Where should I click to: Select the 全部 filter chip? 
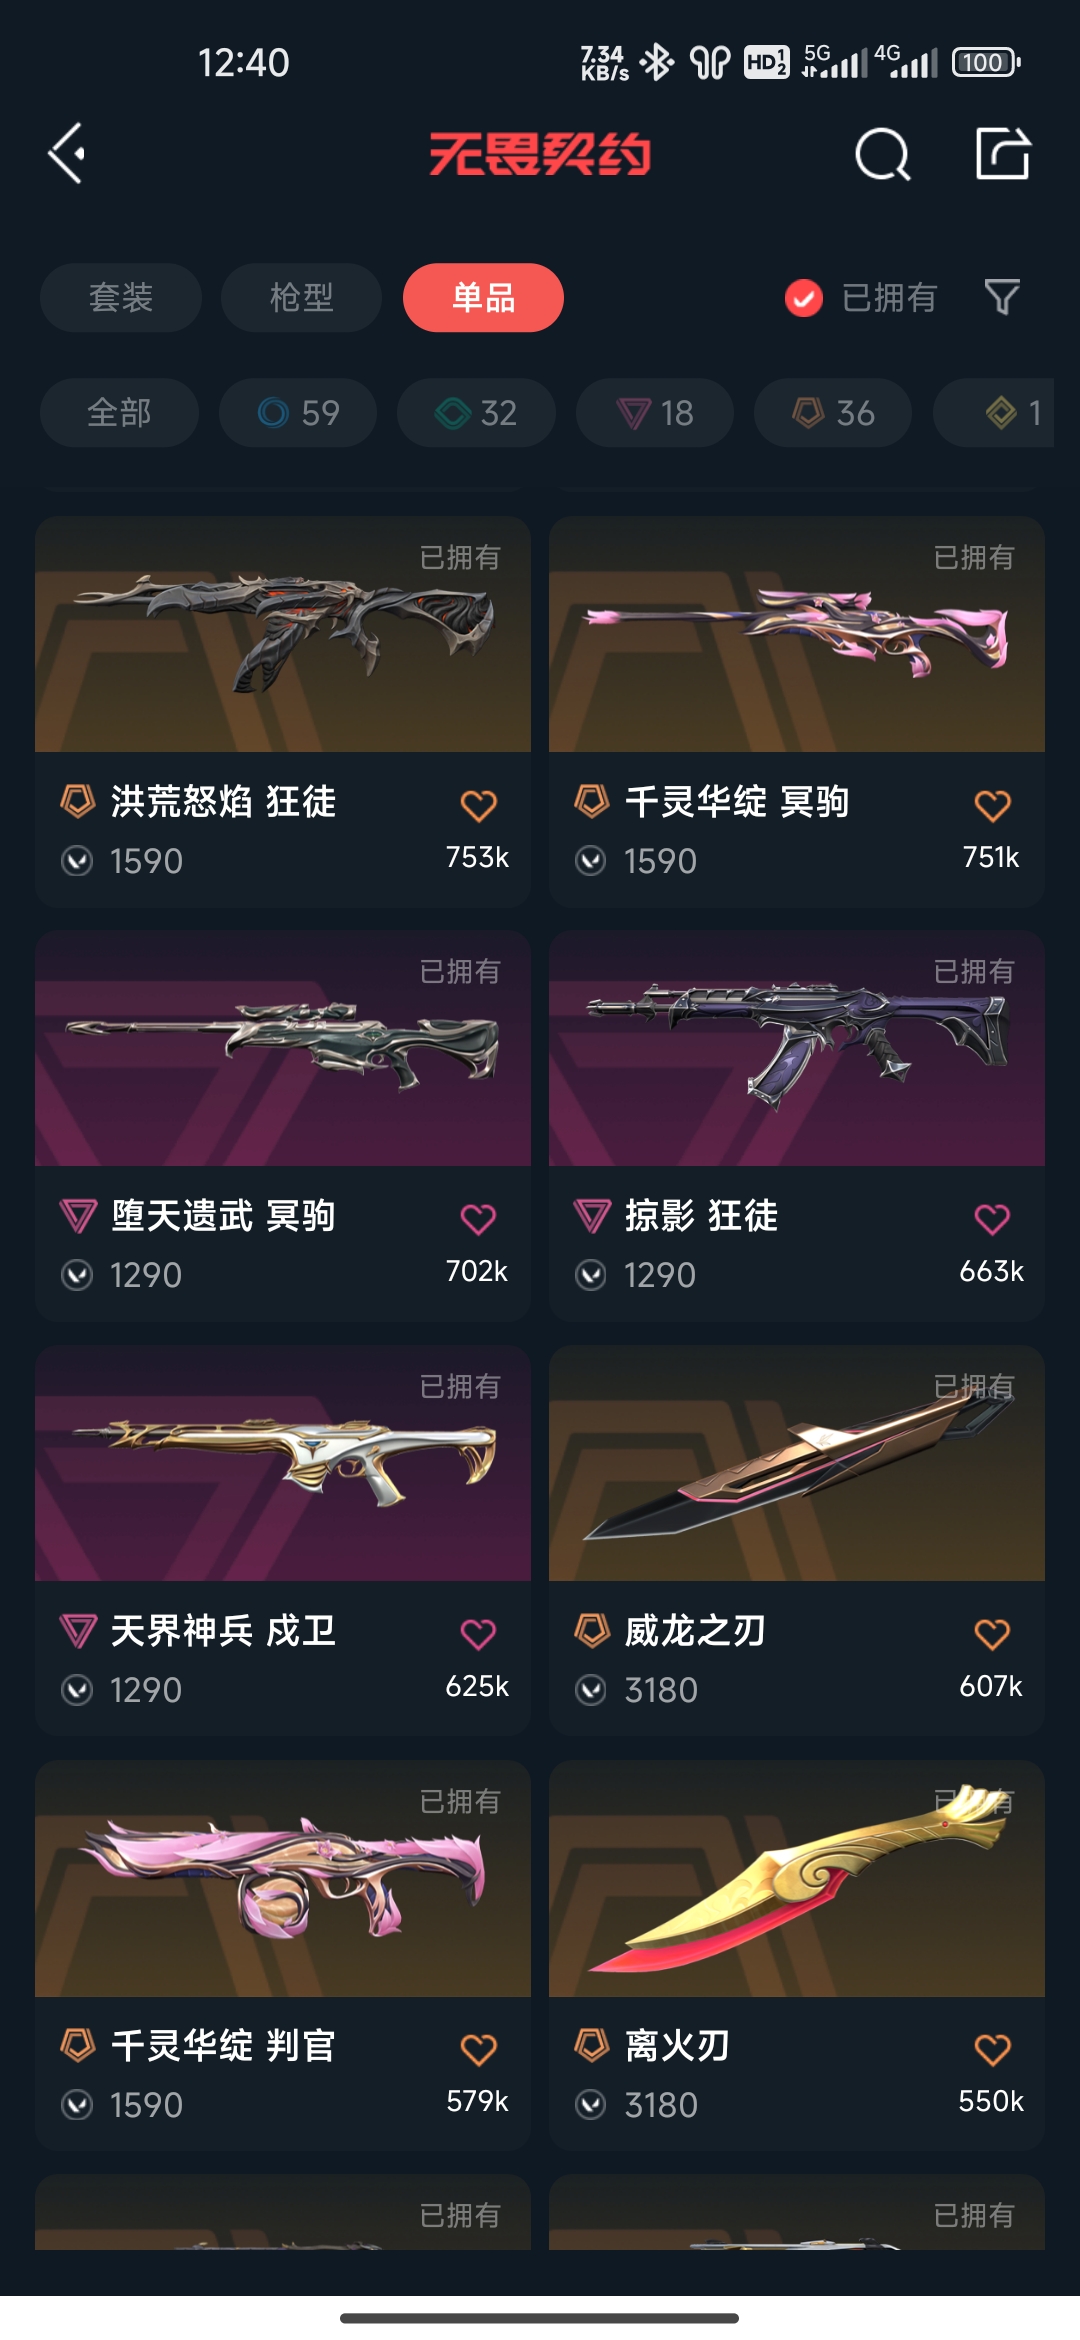pos(119,412)
